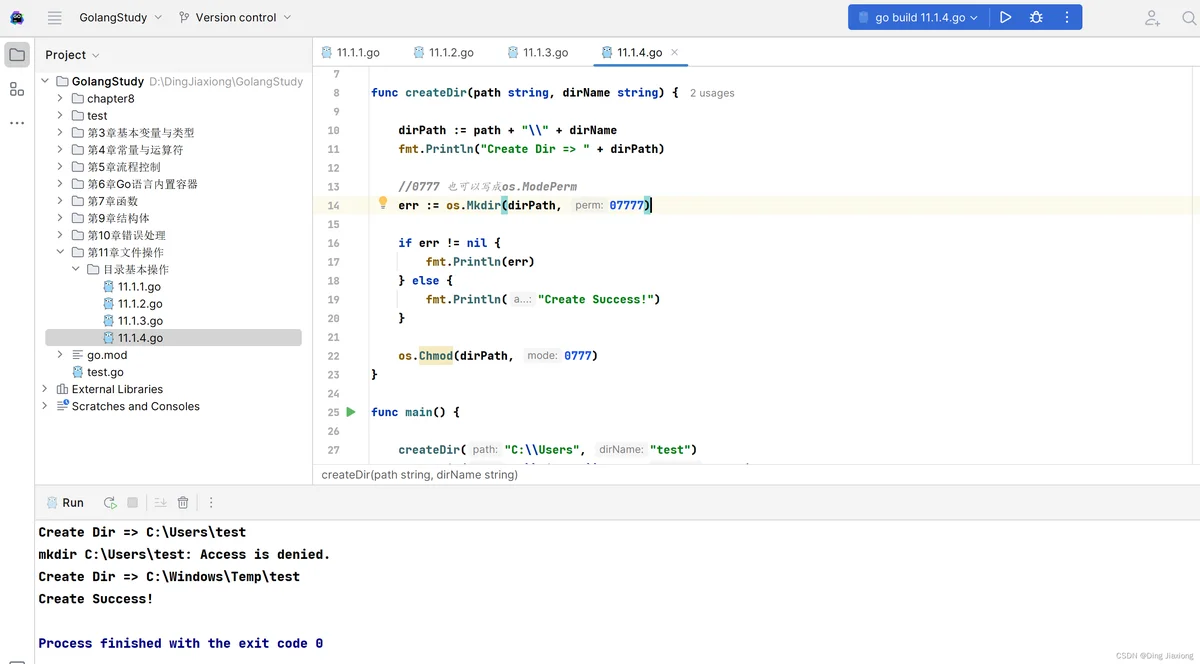Screen dimensions: 1200x664
Task: Open more run actions menu
Action: tap(1067, 17)
